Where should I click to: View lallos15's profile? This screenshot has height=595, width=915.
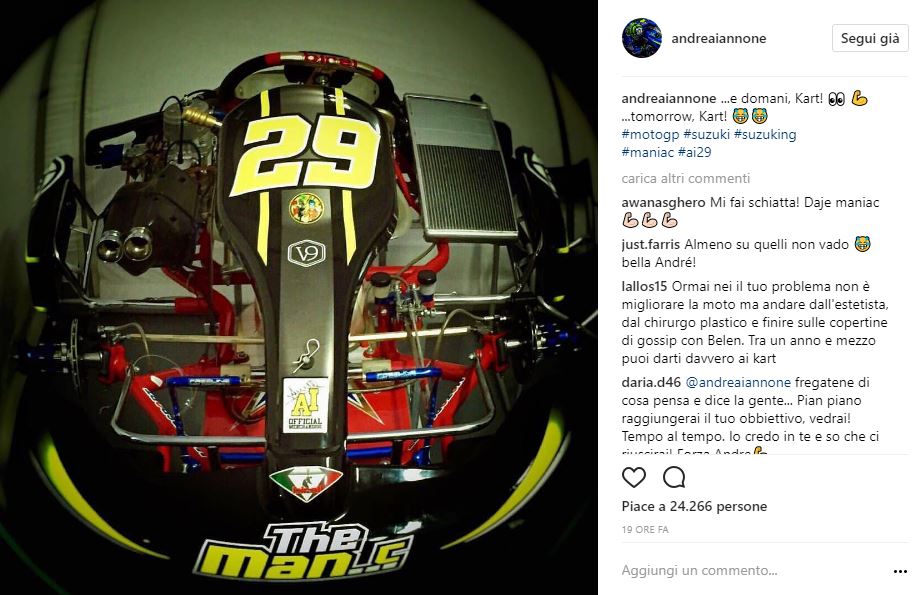[x=644, y=286]
